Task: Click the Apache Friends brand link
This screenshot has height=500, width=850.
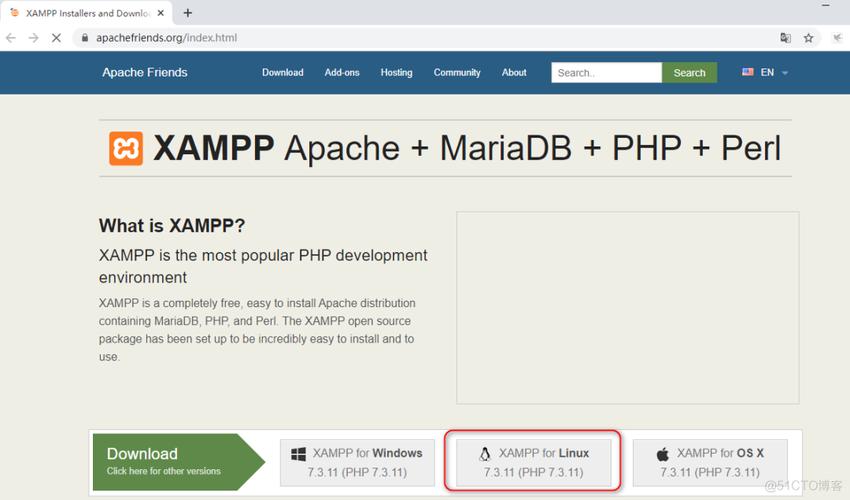Action: click(145, 72)
